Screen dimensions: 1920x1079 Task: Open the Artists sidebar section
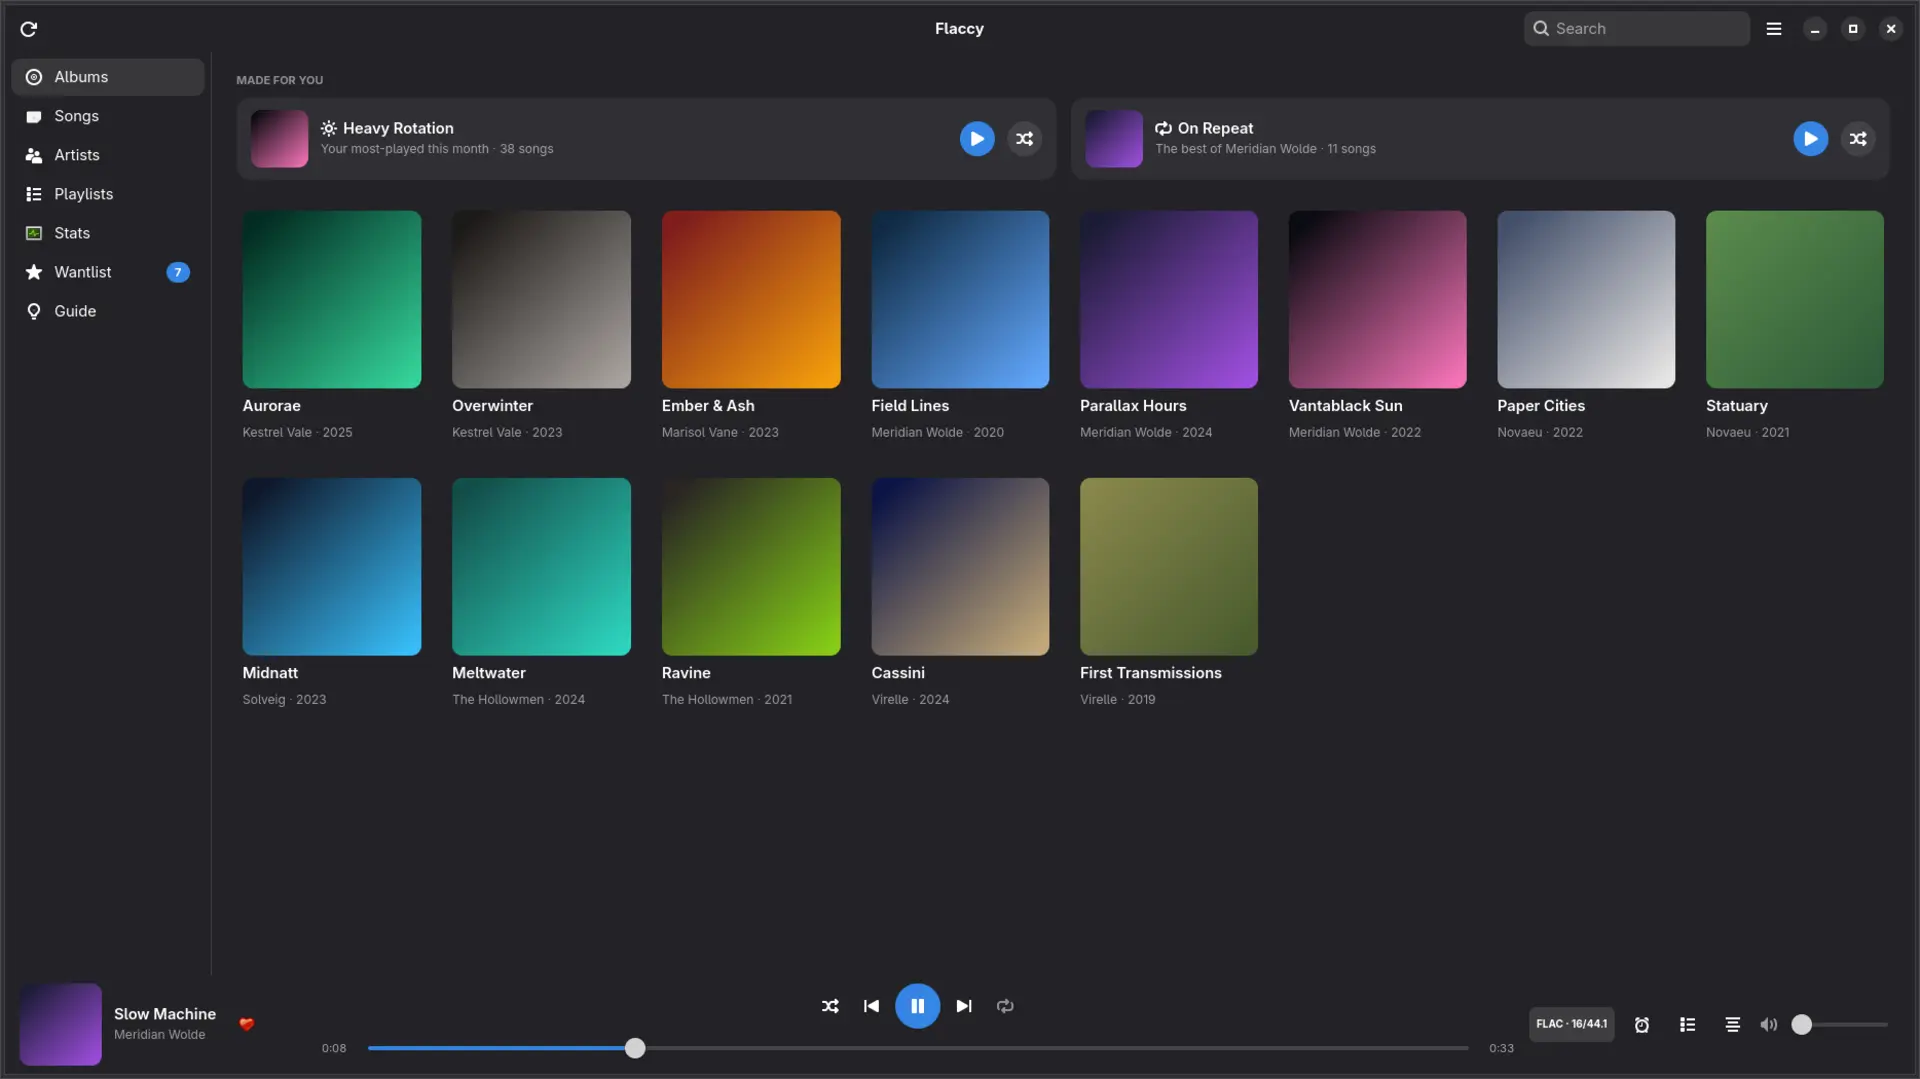point(108,155)
